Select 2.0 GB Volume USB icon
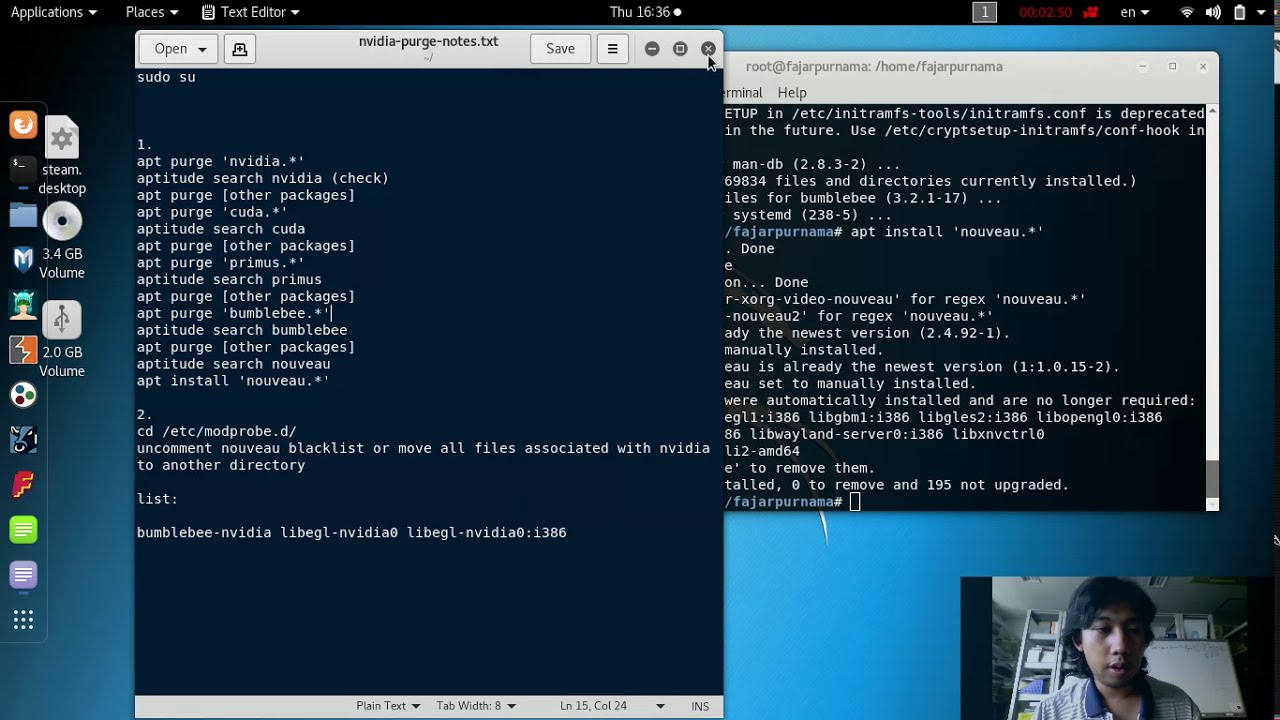Viewport: 1280px width, 720px height. tap(62, 340)
